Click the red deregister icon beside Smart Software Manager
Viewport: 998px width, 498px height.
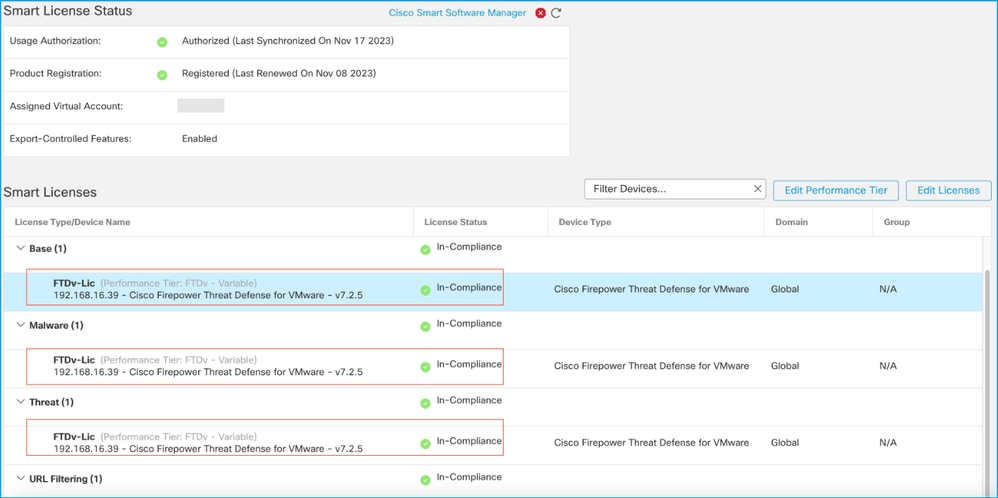pos(540,13)
